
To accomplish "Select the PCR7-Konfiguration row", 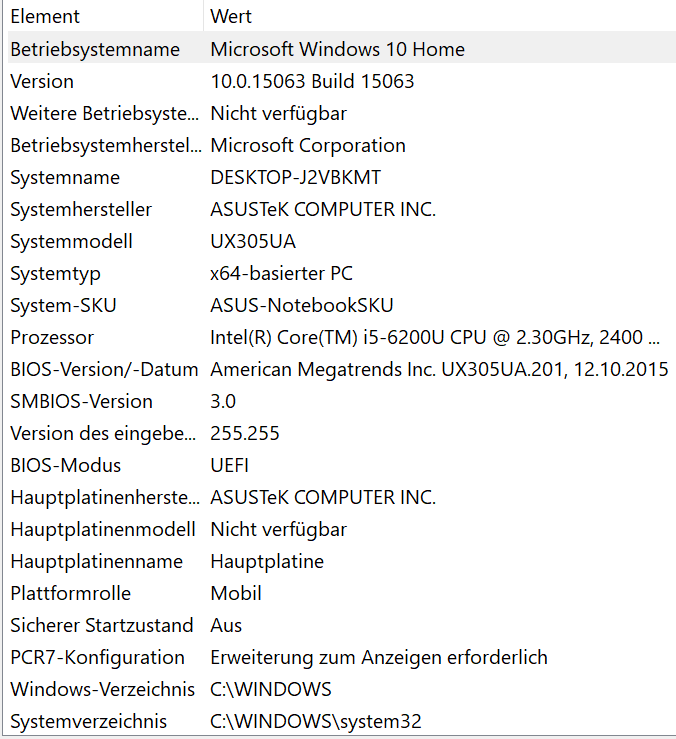I will pos(342,657).
